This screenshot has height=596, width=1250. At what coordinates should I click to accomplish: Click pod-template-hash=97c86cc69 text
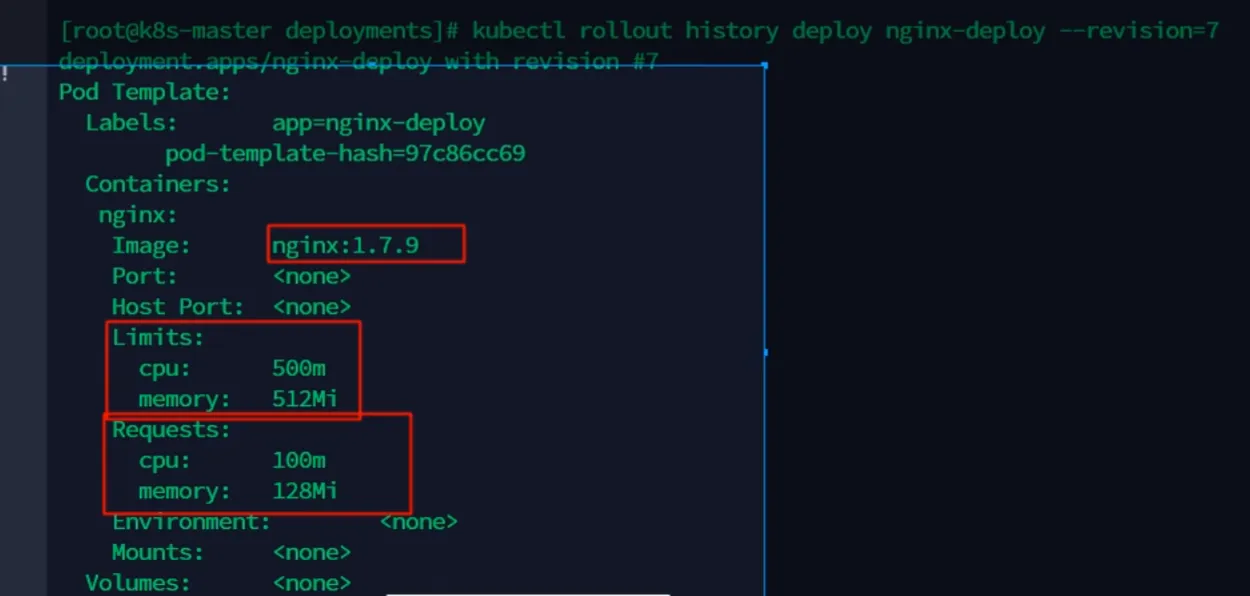click(345, 154)
